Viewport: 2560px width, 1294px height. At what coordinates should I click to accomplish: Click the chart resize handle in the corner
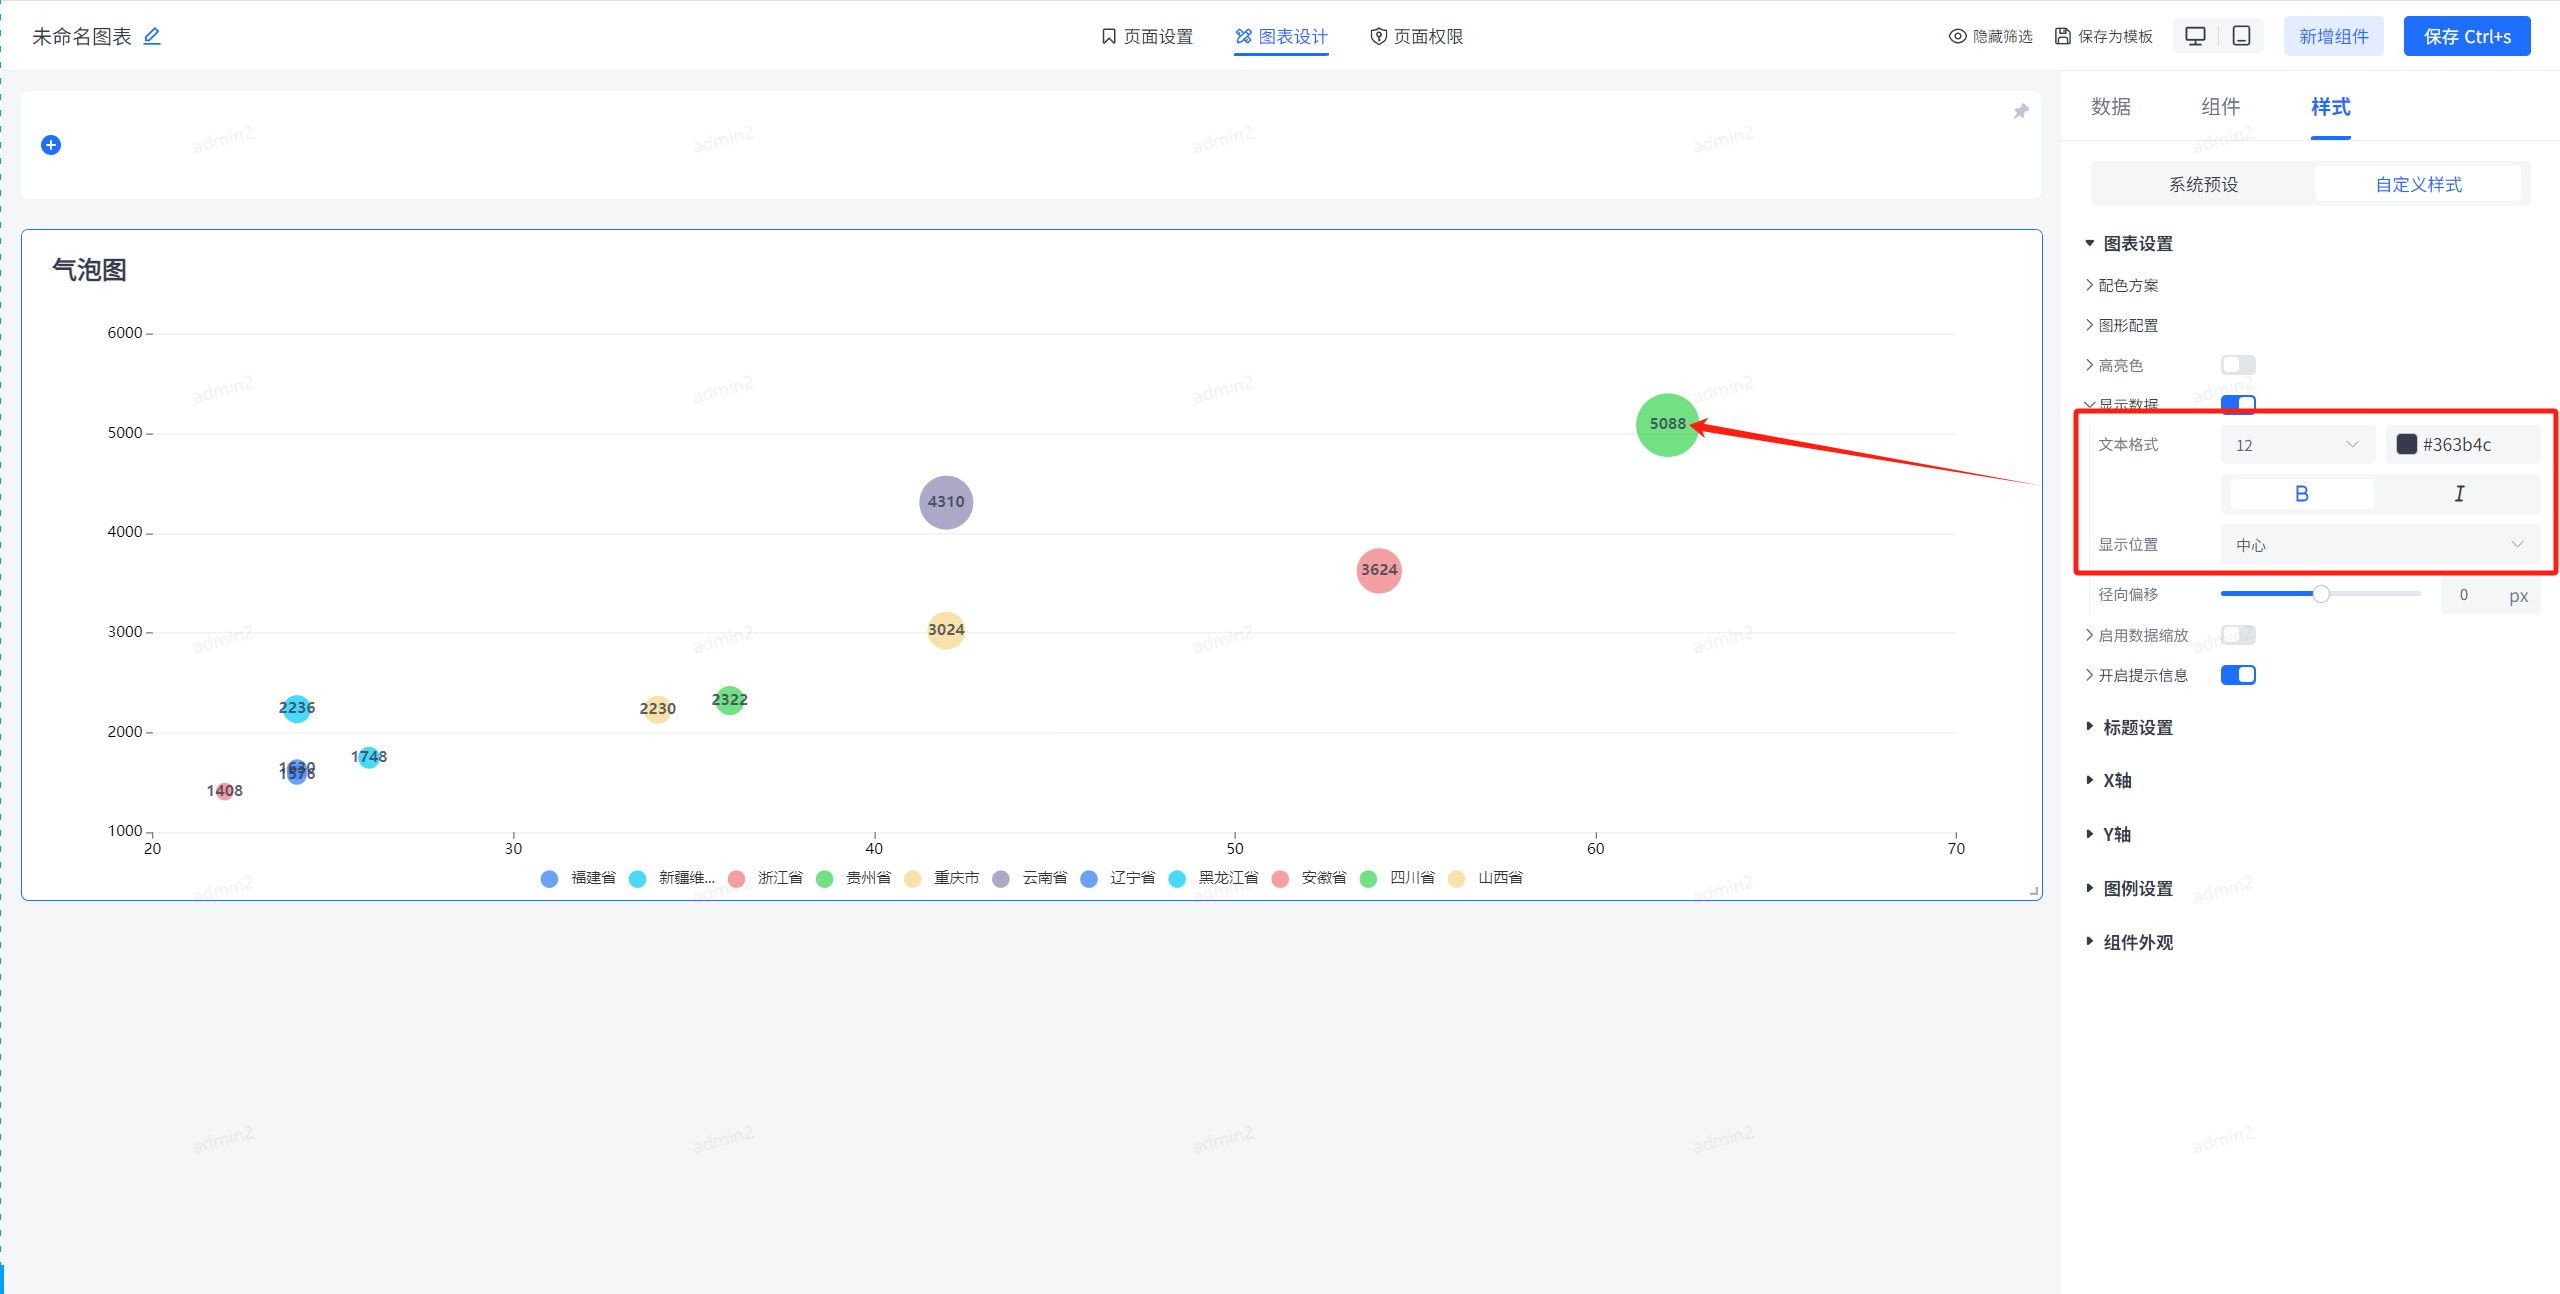pos(2034,891)
